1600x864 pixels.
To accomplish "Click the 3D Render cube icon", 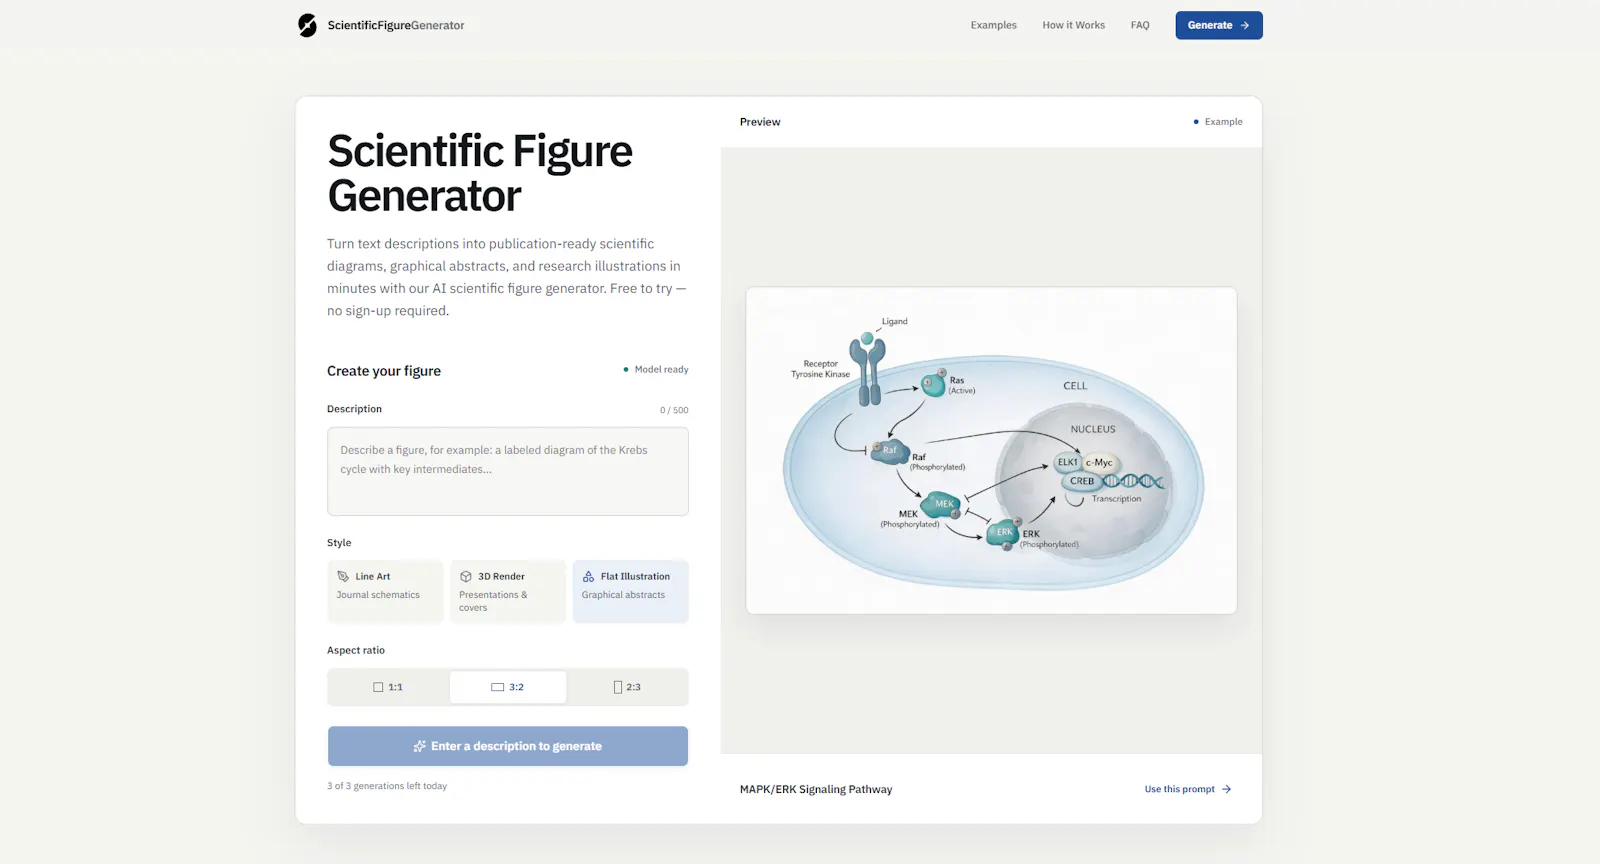I will coord(466,576).
